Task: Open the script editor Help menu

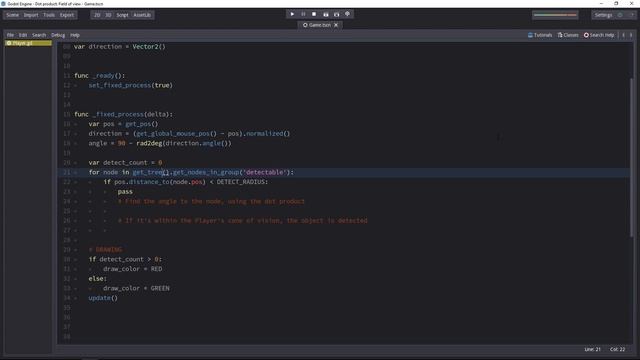Action: (75, 35)
